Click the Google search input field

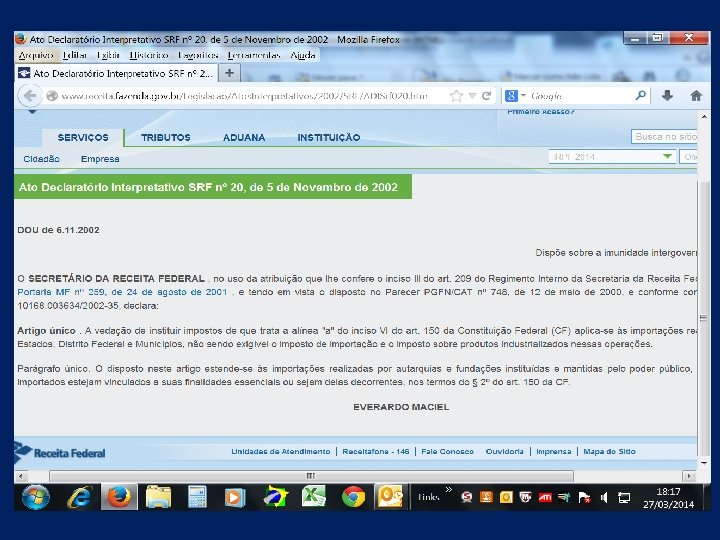pos(581,96)
